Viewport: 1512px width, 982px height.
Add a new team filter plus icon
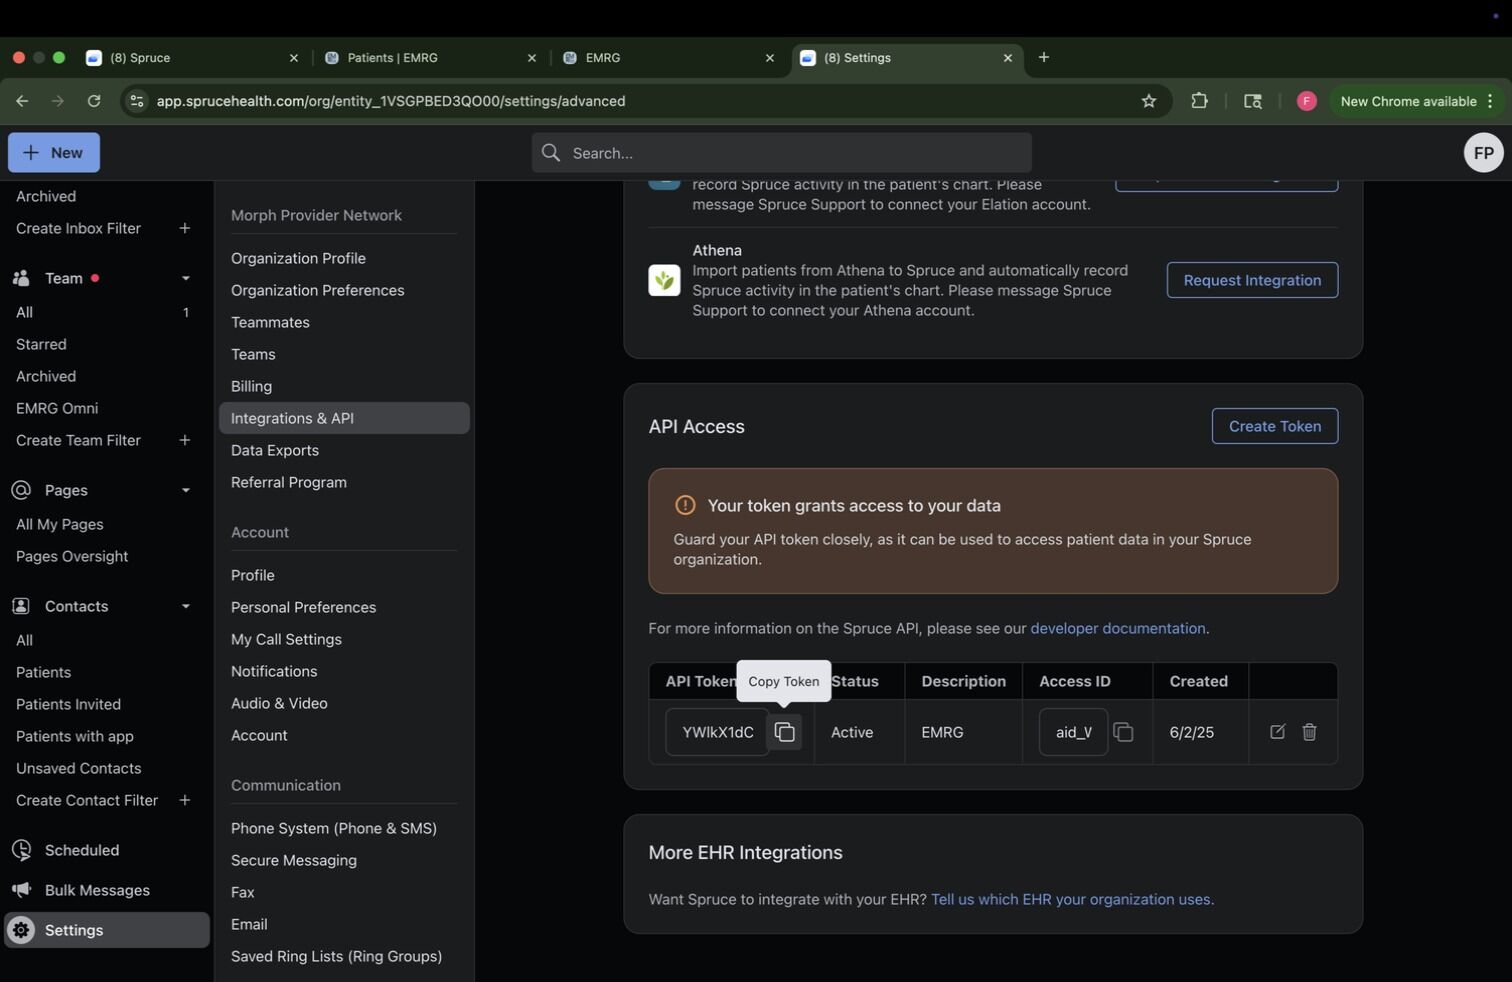tap(184, 440)
